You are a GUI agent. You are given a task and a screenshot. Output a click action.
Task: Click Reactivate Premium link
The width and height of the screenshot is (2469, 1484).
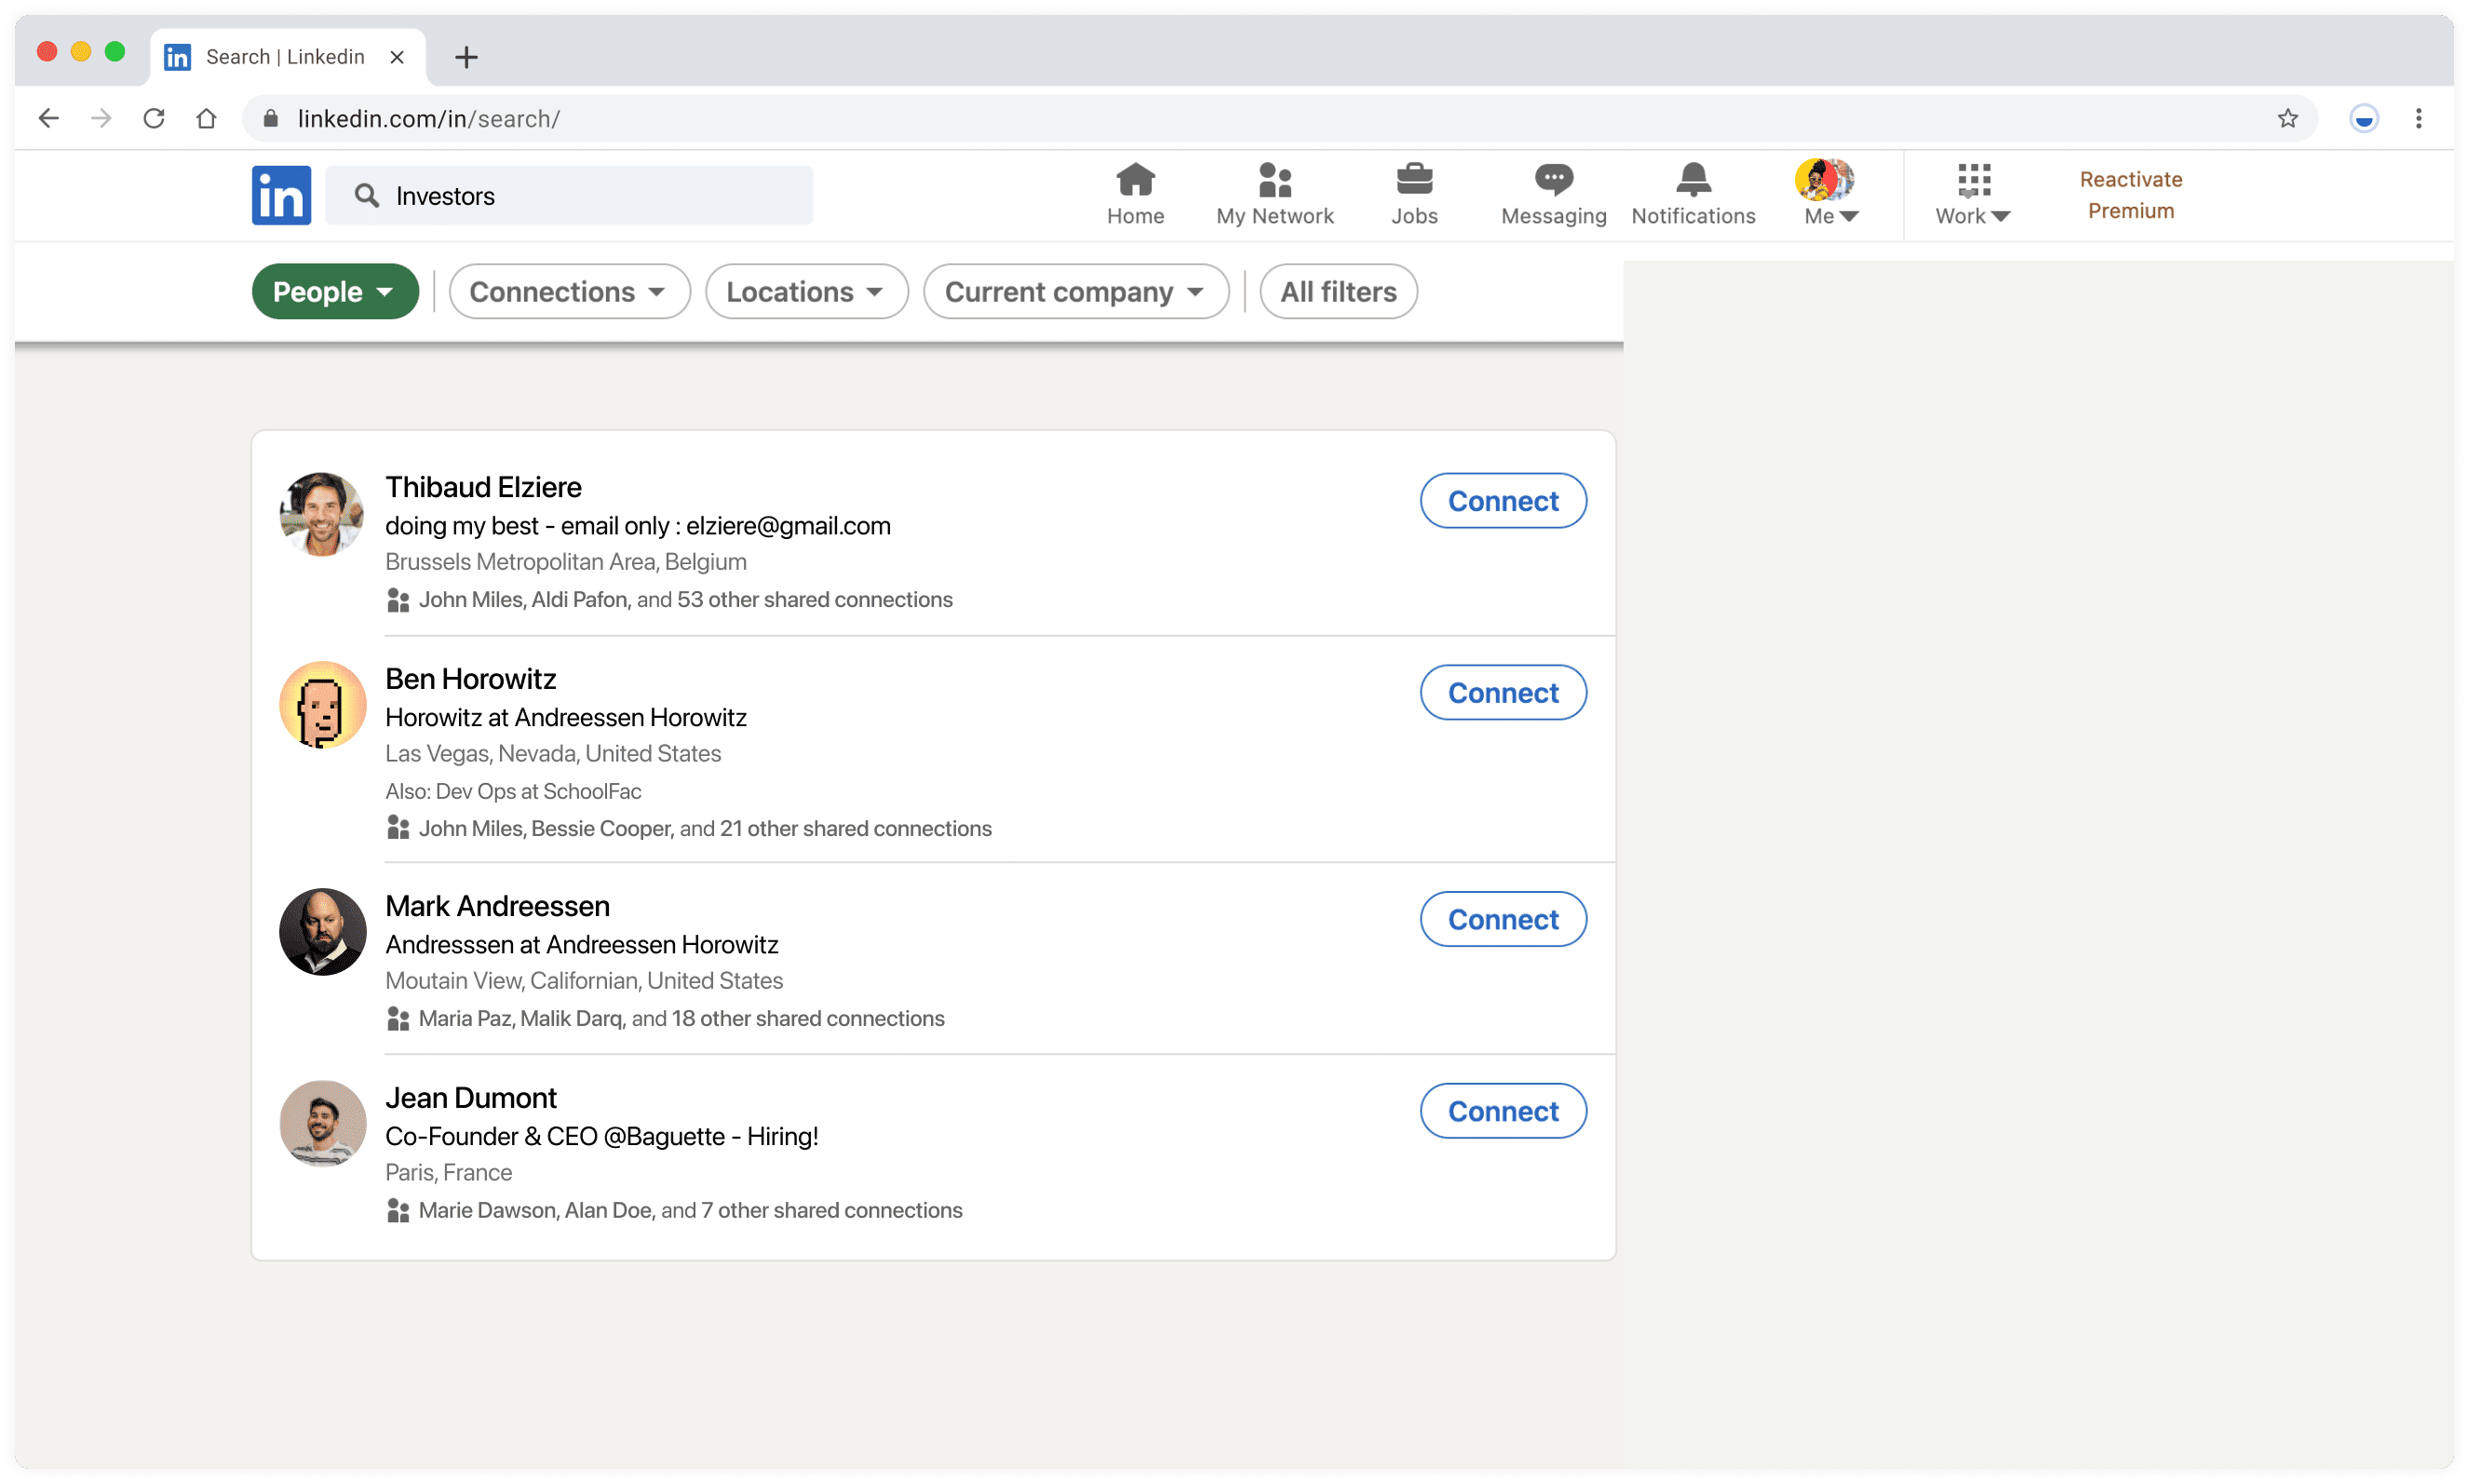pos(2130,195)
